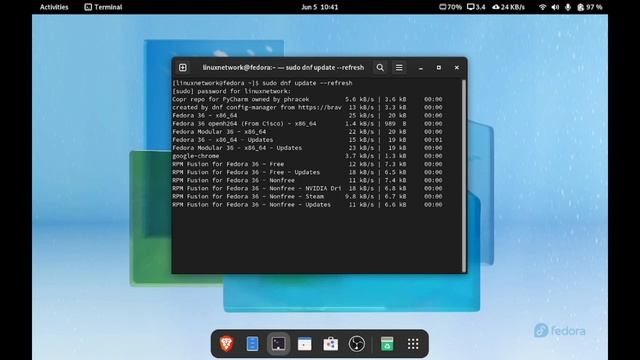This screenshot has width=640, height=360.
Task: Open the blue Files app in the dock
Action: (x=253, y=344)
